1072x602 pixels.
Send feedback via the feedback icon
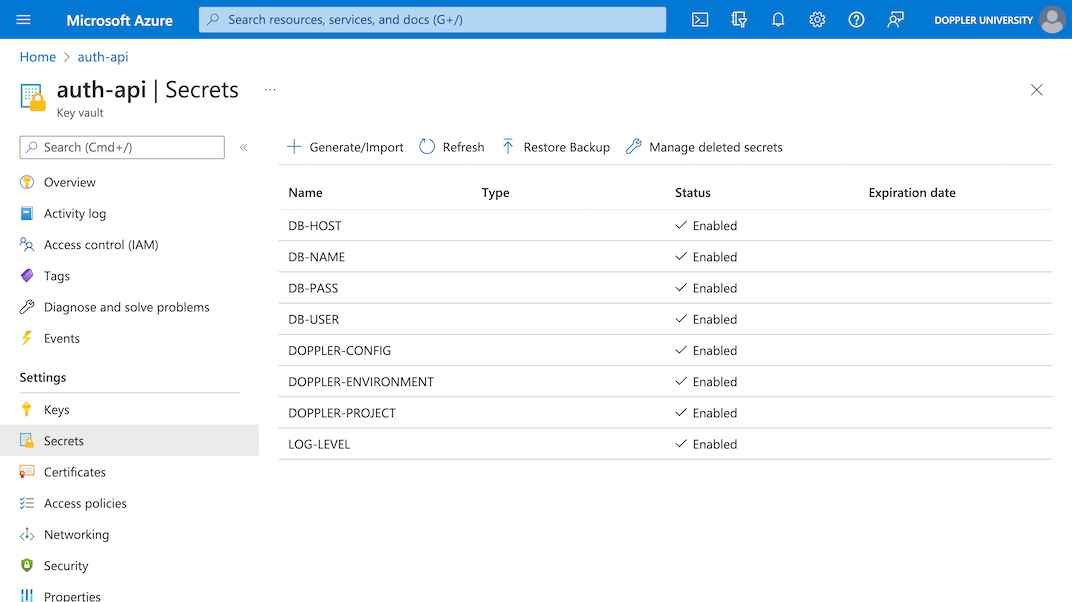pyautogui.click(x=895, y=19)
